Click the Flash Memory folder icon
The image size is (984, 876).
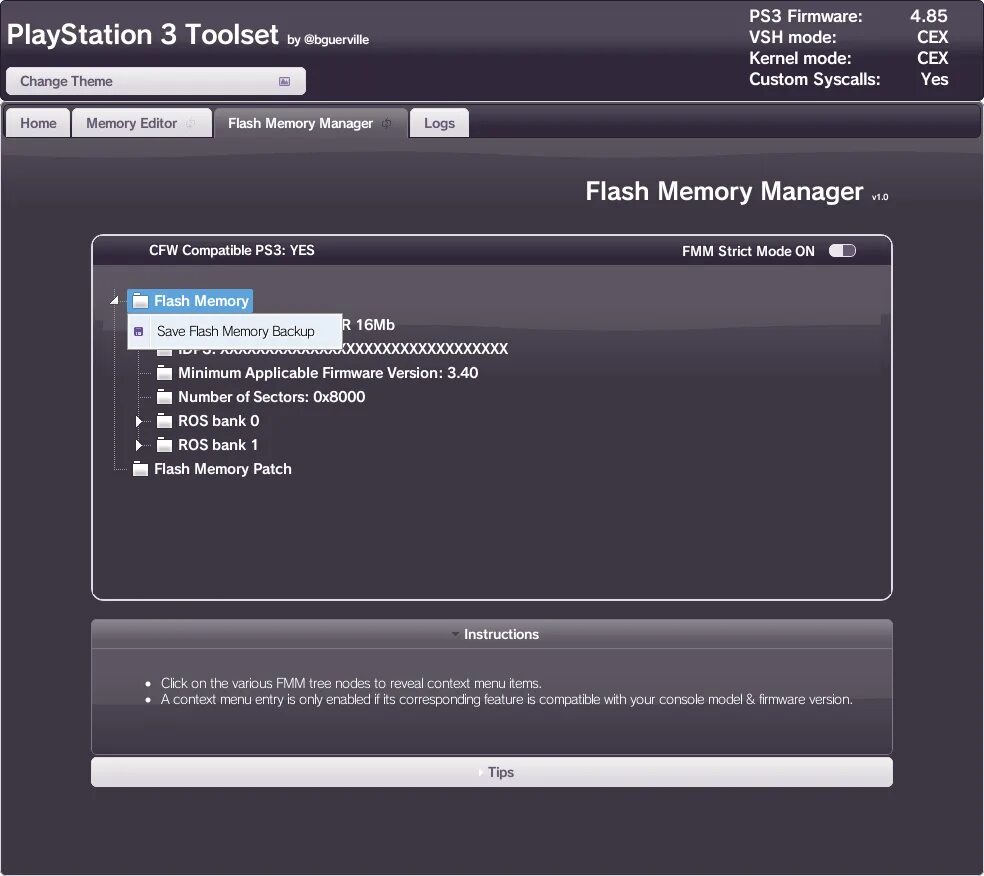[141, 301]
